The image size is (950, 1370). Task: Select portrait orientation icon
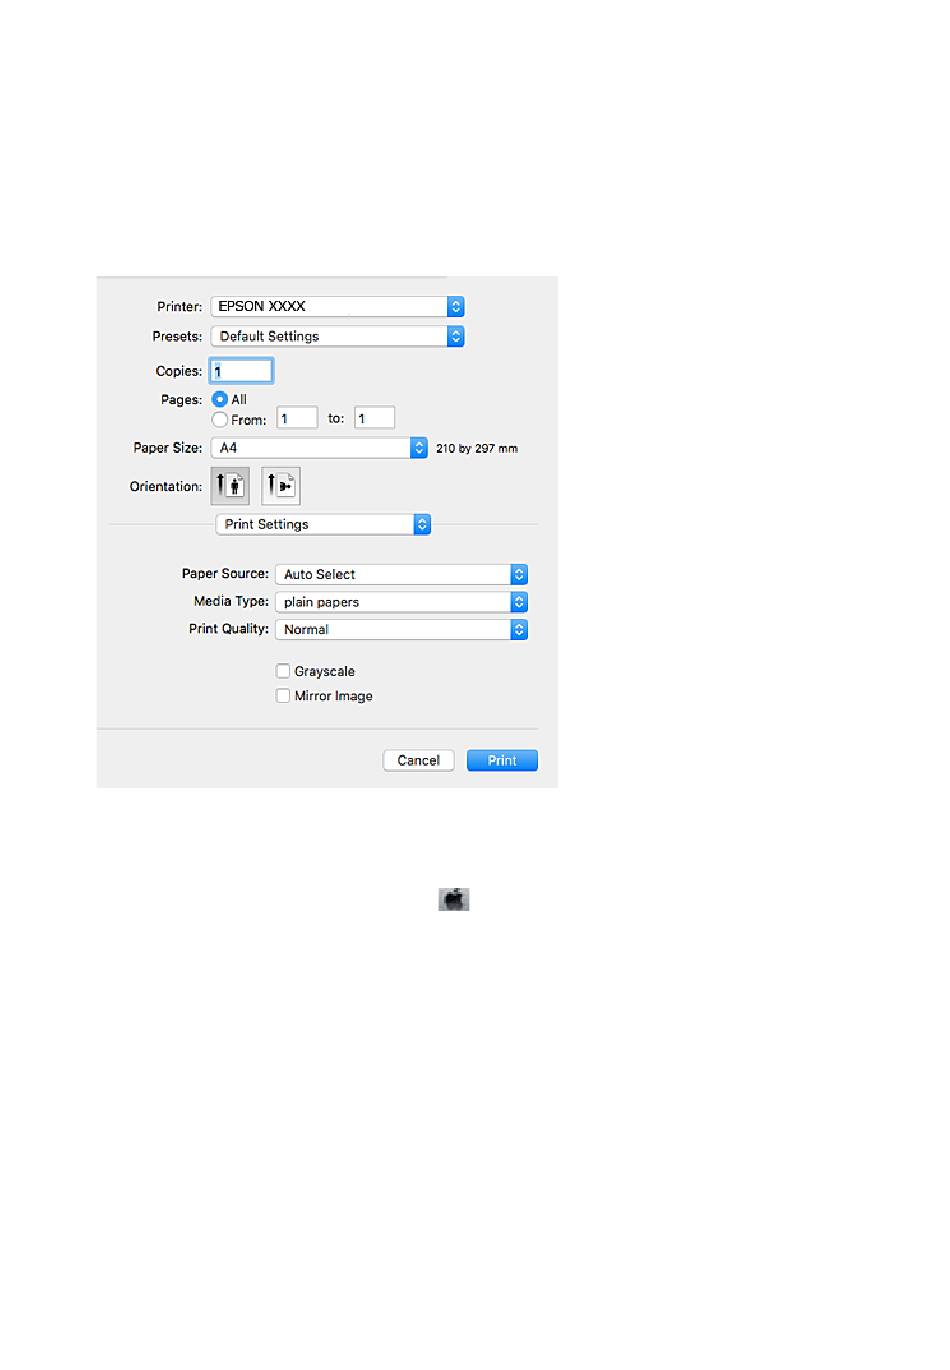pos(230,486)
